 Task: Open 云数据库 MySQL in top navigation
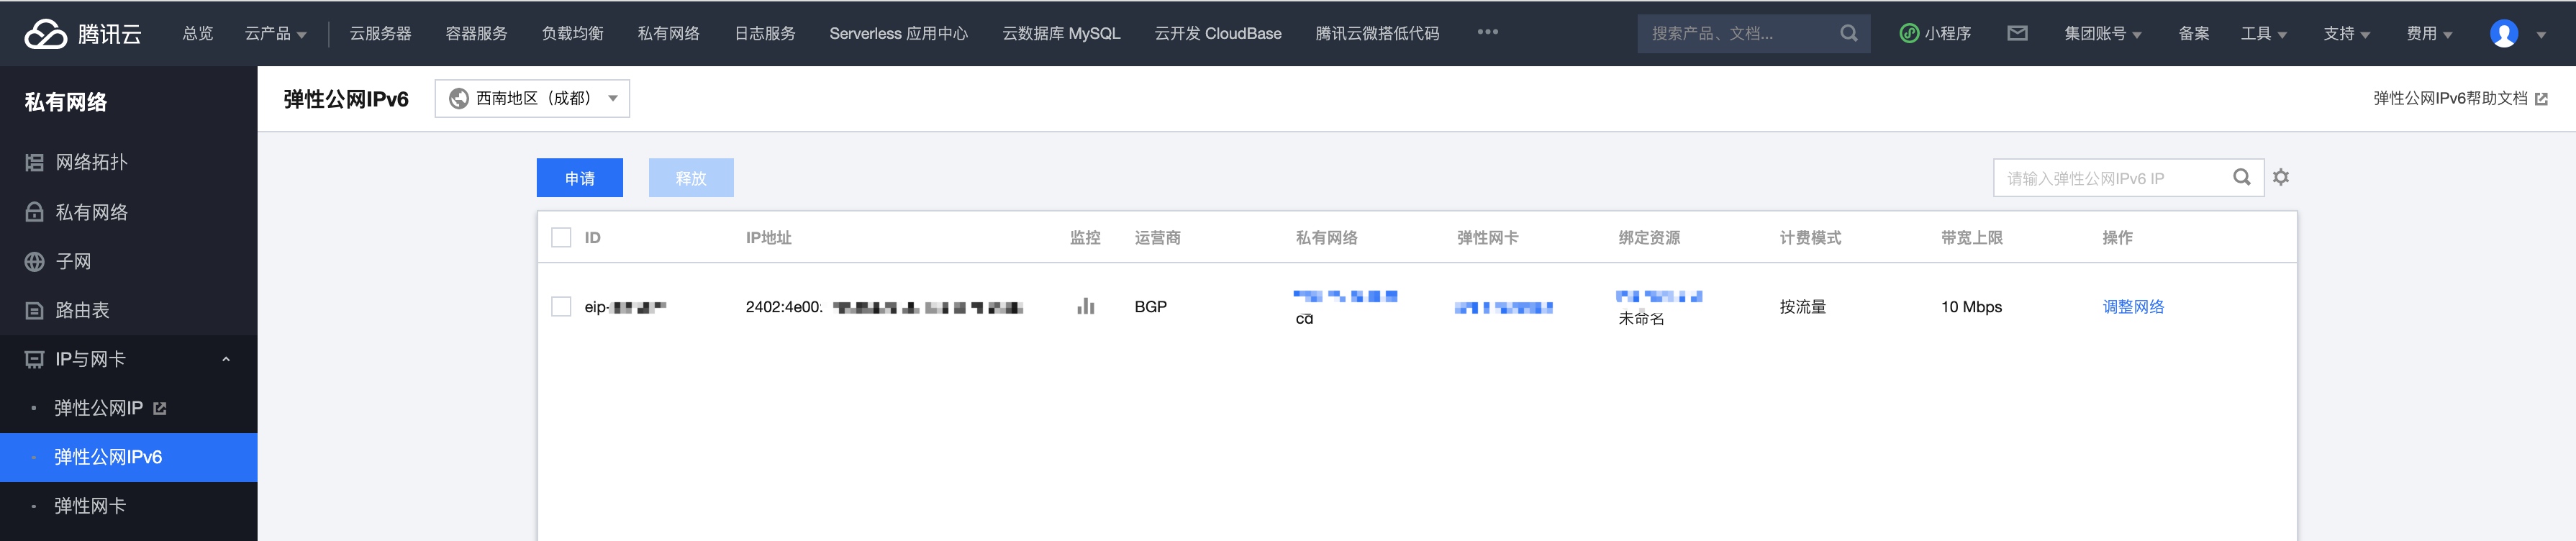click(1061, 33)
